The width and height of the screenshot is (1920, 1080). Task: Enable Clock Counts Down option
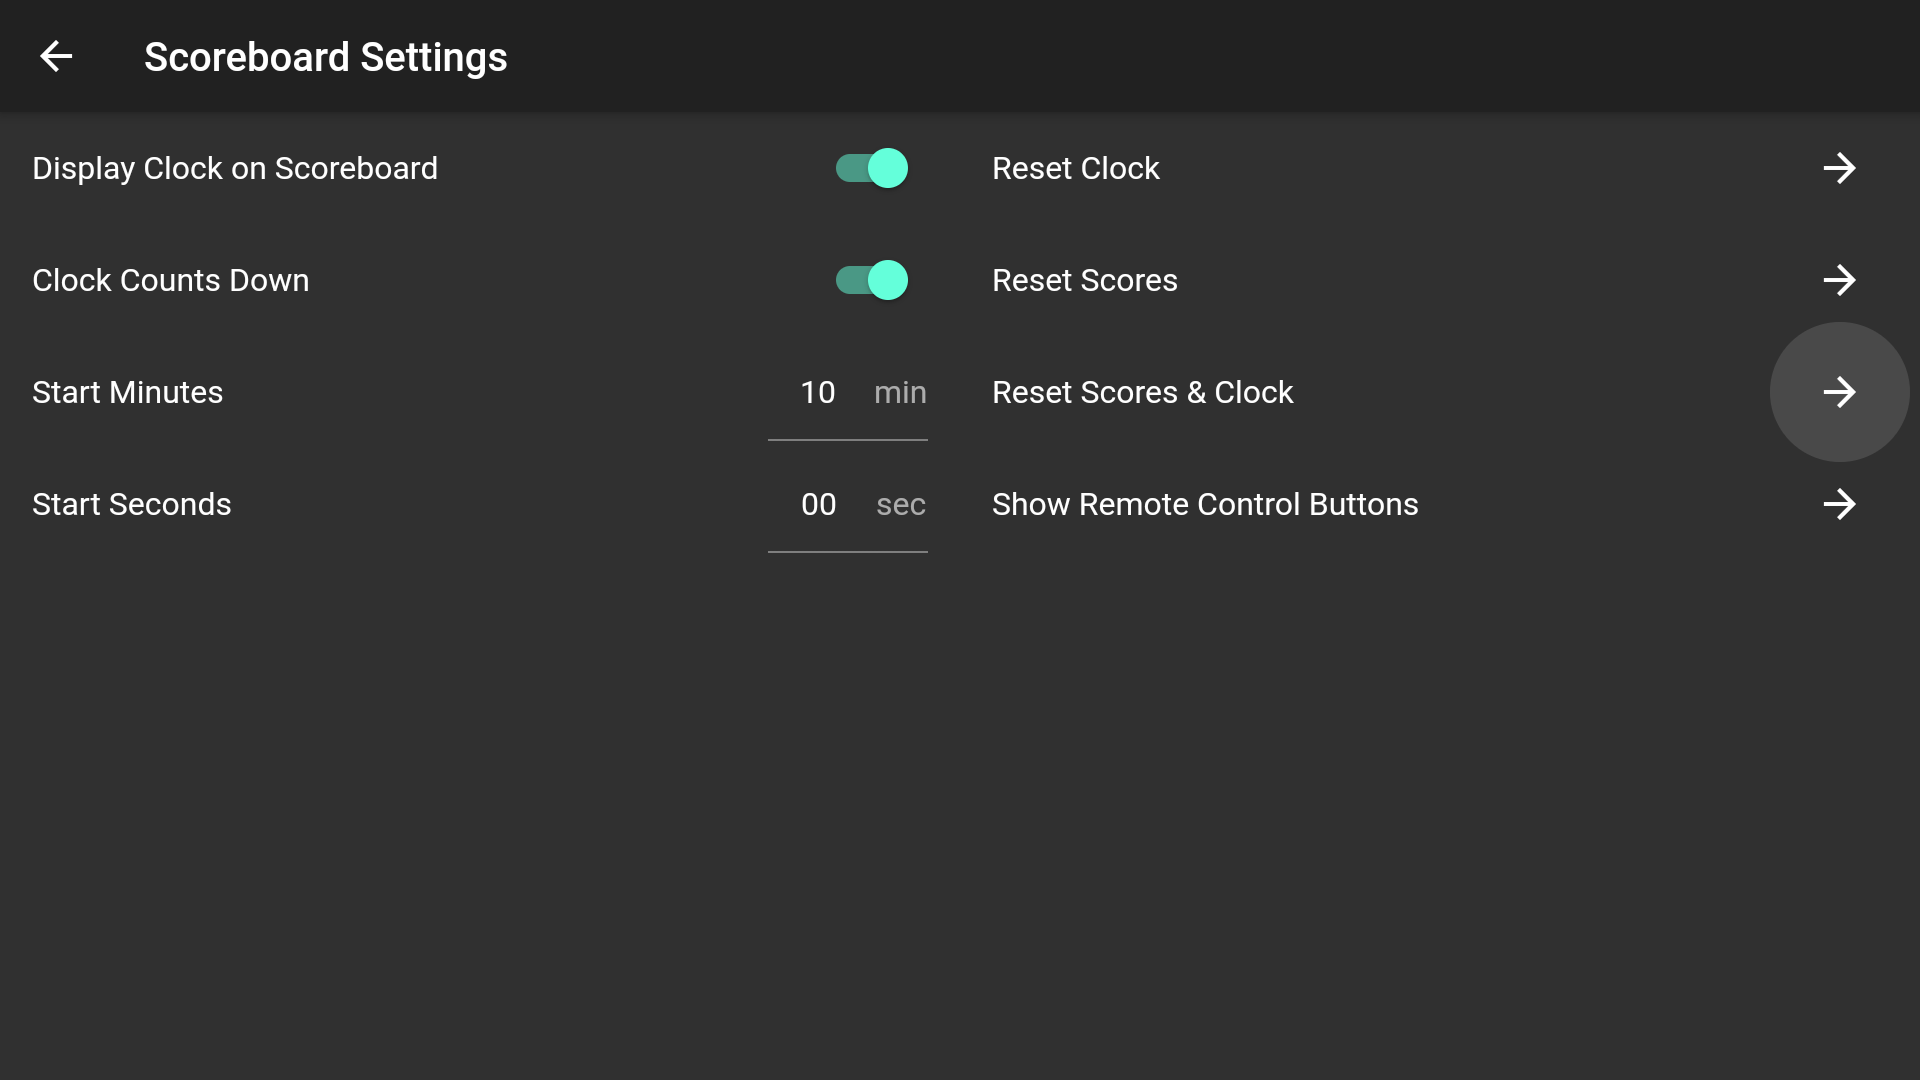871,280
